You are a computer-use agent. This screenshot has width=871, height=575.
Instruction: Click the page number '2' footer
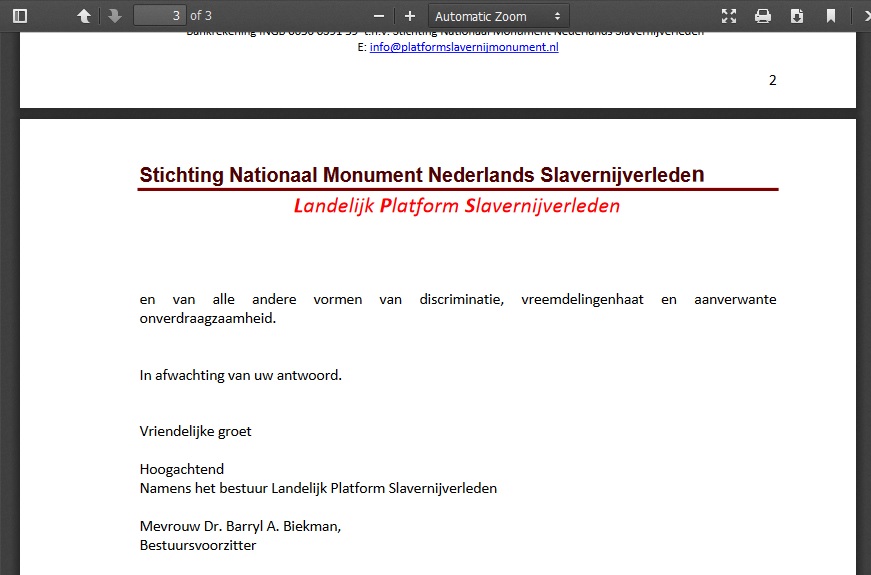coord(772,81)
